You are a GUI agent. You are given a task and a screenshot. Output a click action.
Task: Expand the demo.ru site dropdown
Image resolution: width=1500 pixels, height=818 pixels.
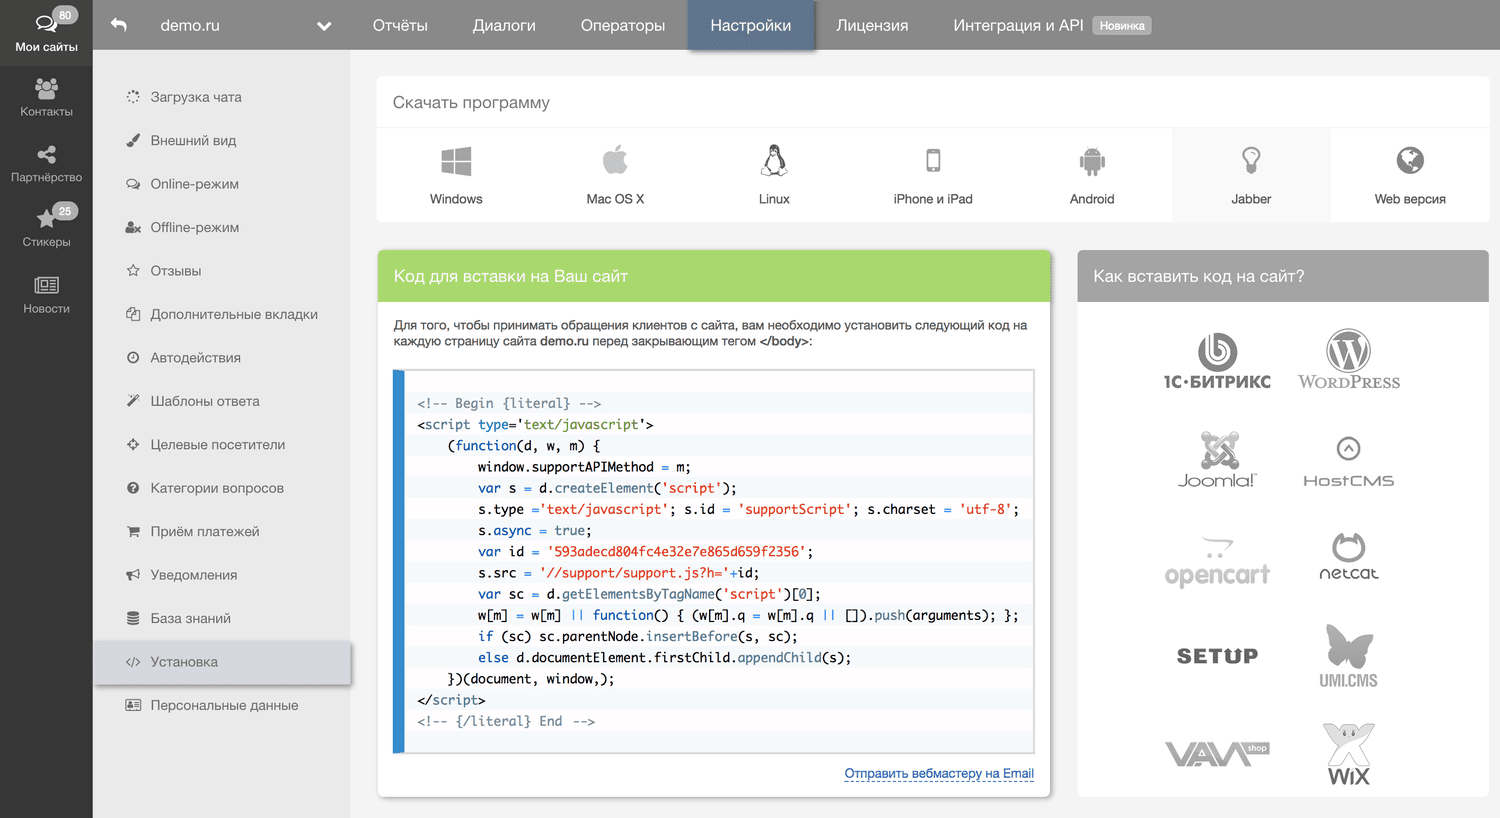(x=323, y=26)
